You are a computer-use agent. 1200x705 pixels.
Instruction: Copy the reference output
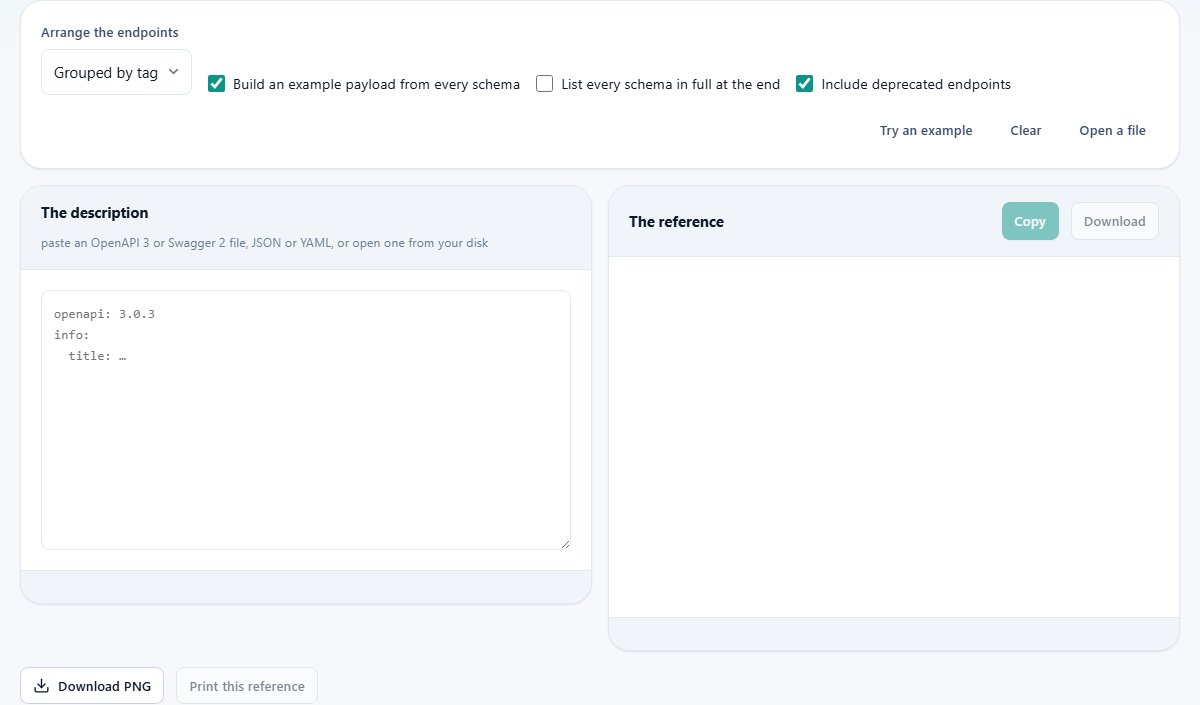(1030, 221)
